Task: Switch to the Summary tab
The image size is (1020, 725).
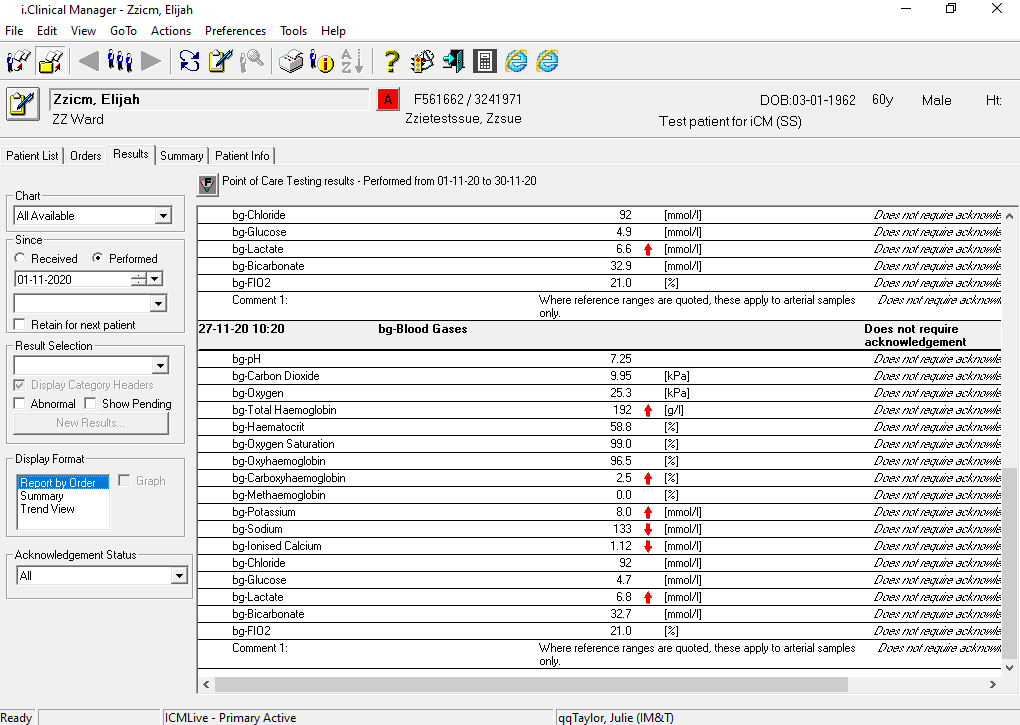Action: pyautogui.click(x=181, y=156)
